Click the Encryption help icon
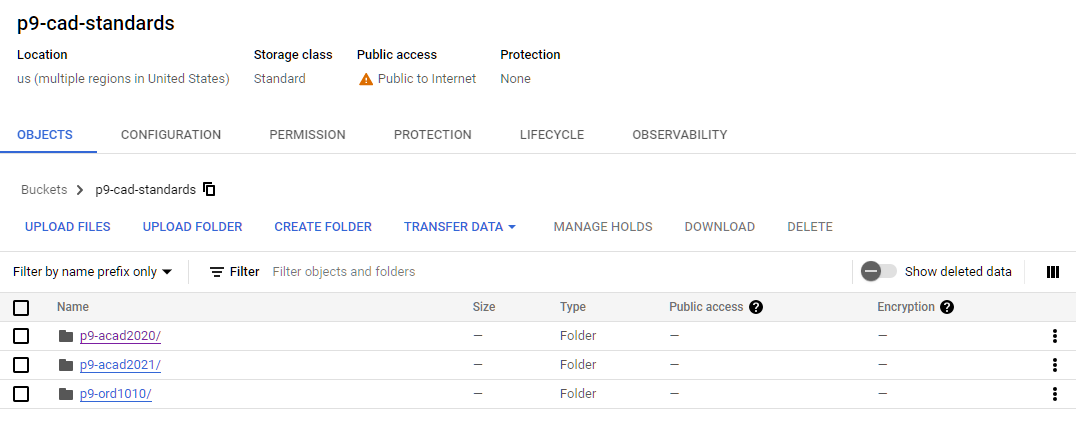1076x428 pixels. tap(947, 307)
